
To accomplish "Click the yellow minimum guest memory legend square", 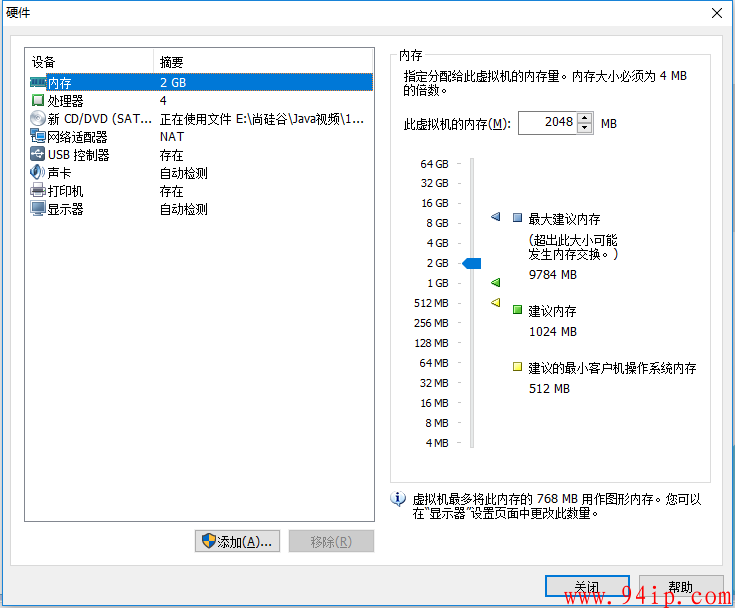I will [x=518, y=367].
